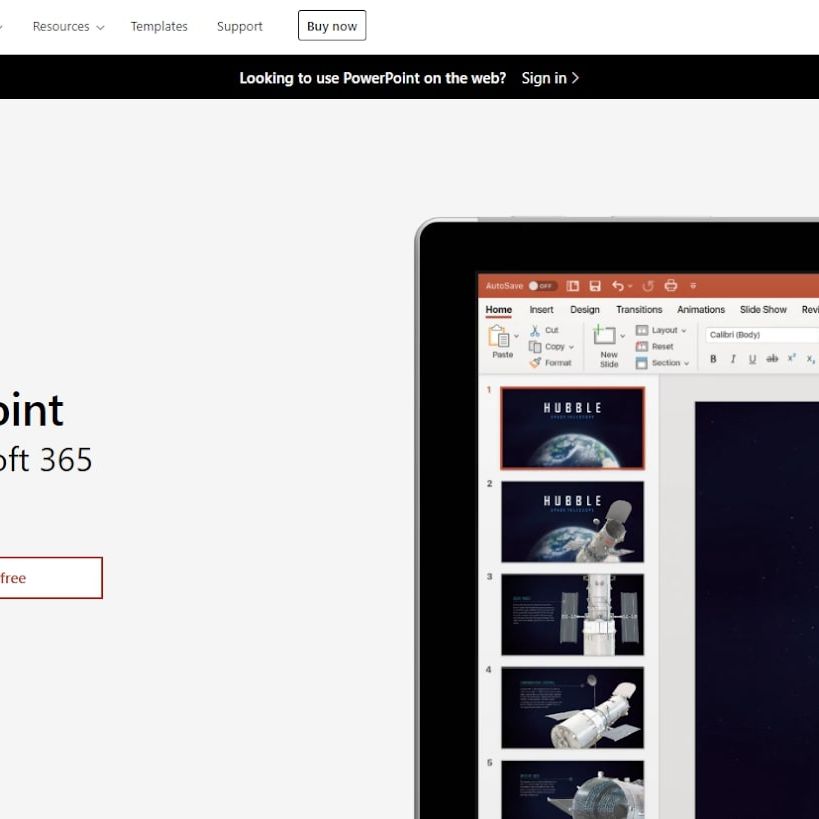Screen dimensions: 819x819
Task: Toggle Italic formatting
Action: (733, 359)
